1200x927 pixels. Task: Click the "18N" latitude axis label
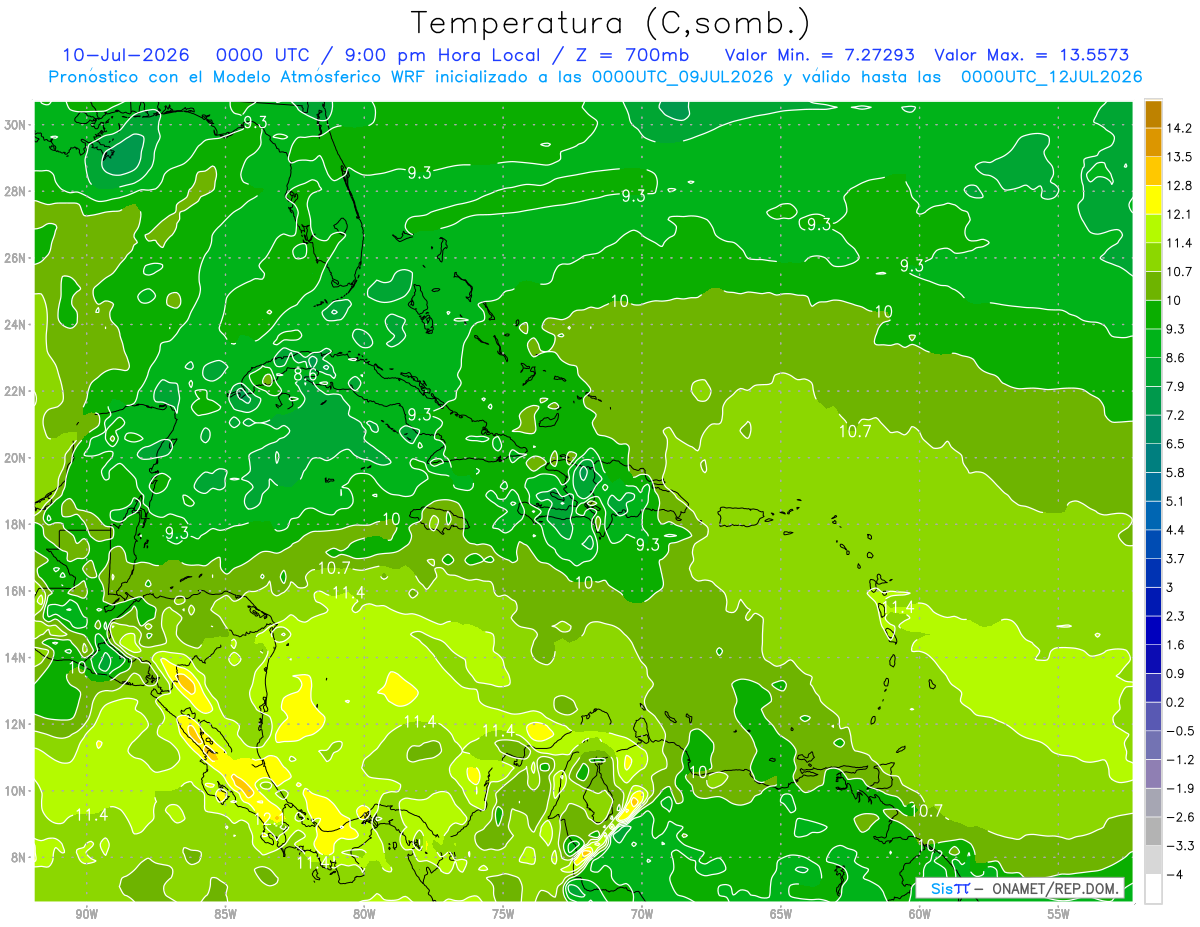(15, 524)
